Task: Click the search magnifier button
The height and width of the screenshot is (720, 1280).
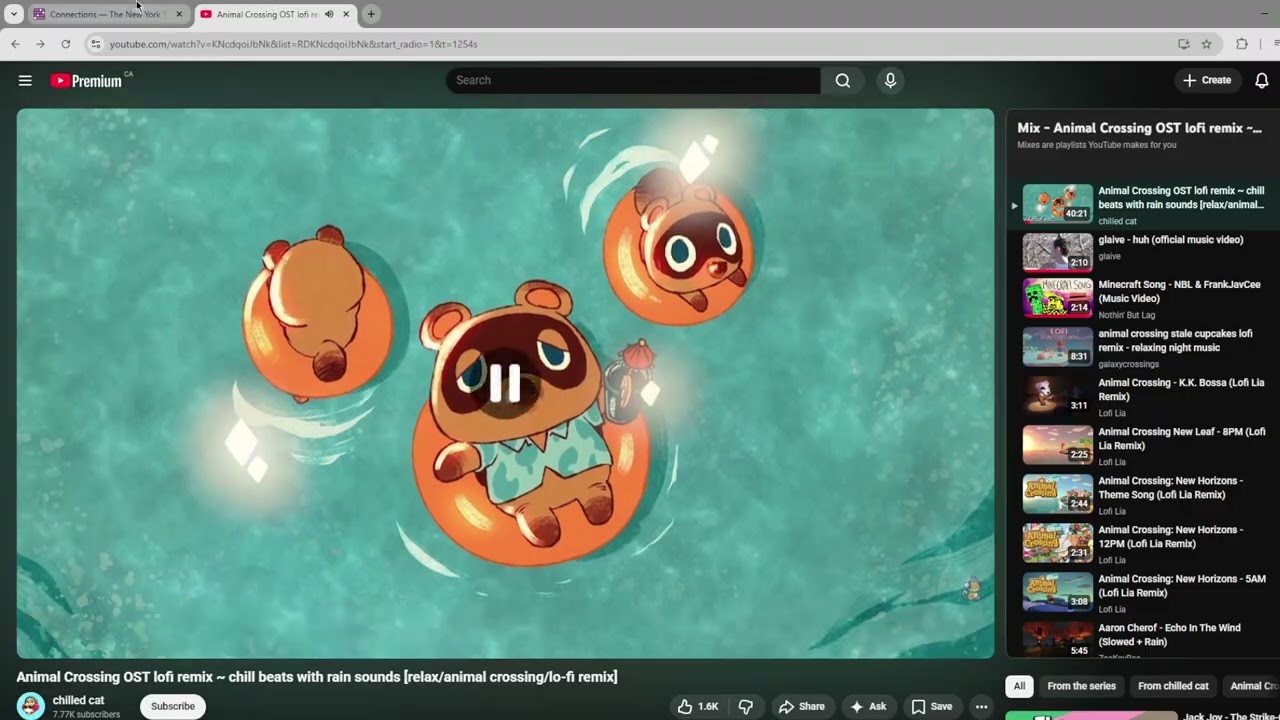Action: (843, 81)
